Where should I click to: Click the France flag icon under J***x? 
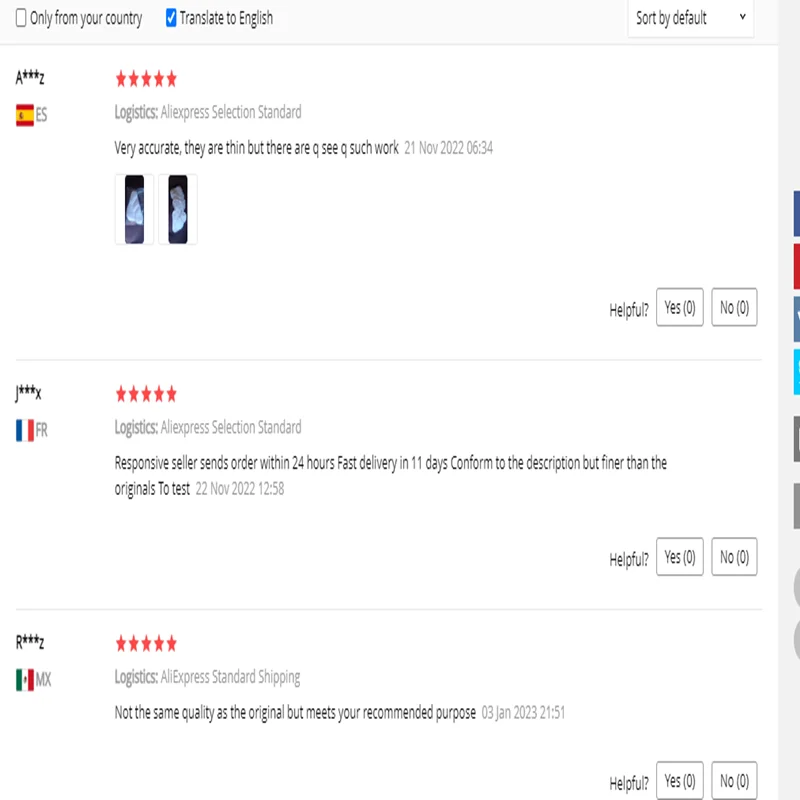(25, 431)
